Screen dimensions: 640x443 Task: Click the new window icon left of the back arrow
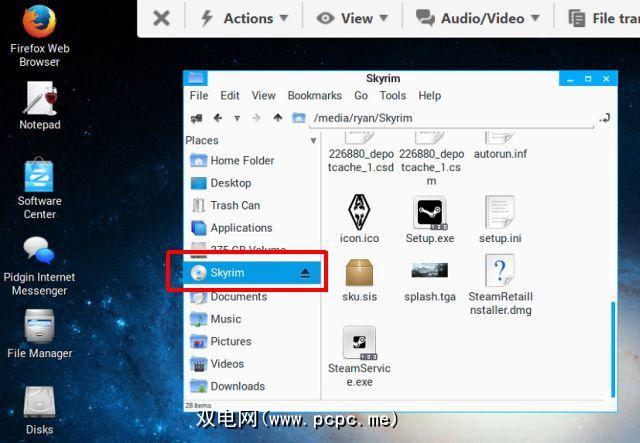196,118
